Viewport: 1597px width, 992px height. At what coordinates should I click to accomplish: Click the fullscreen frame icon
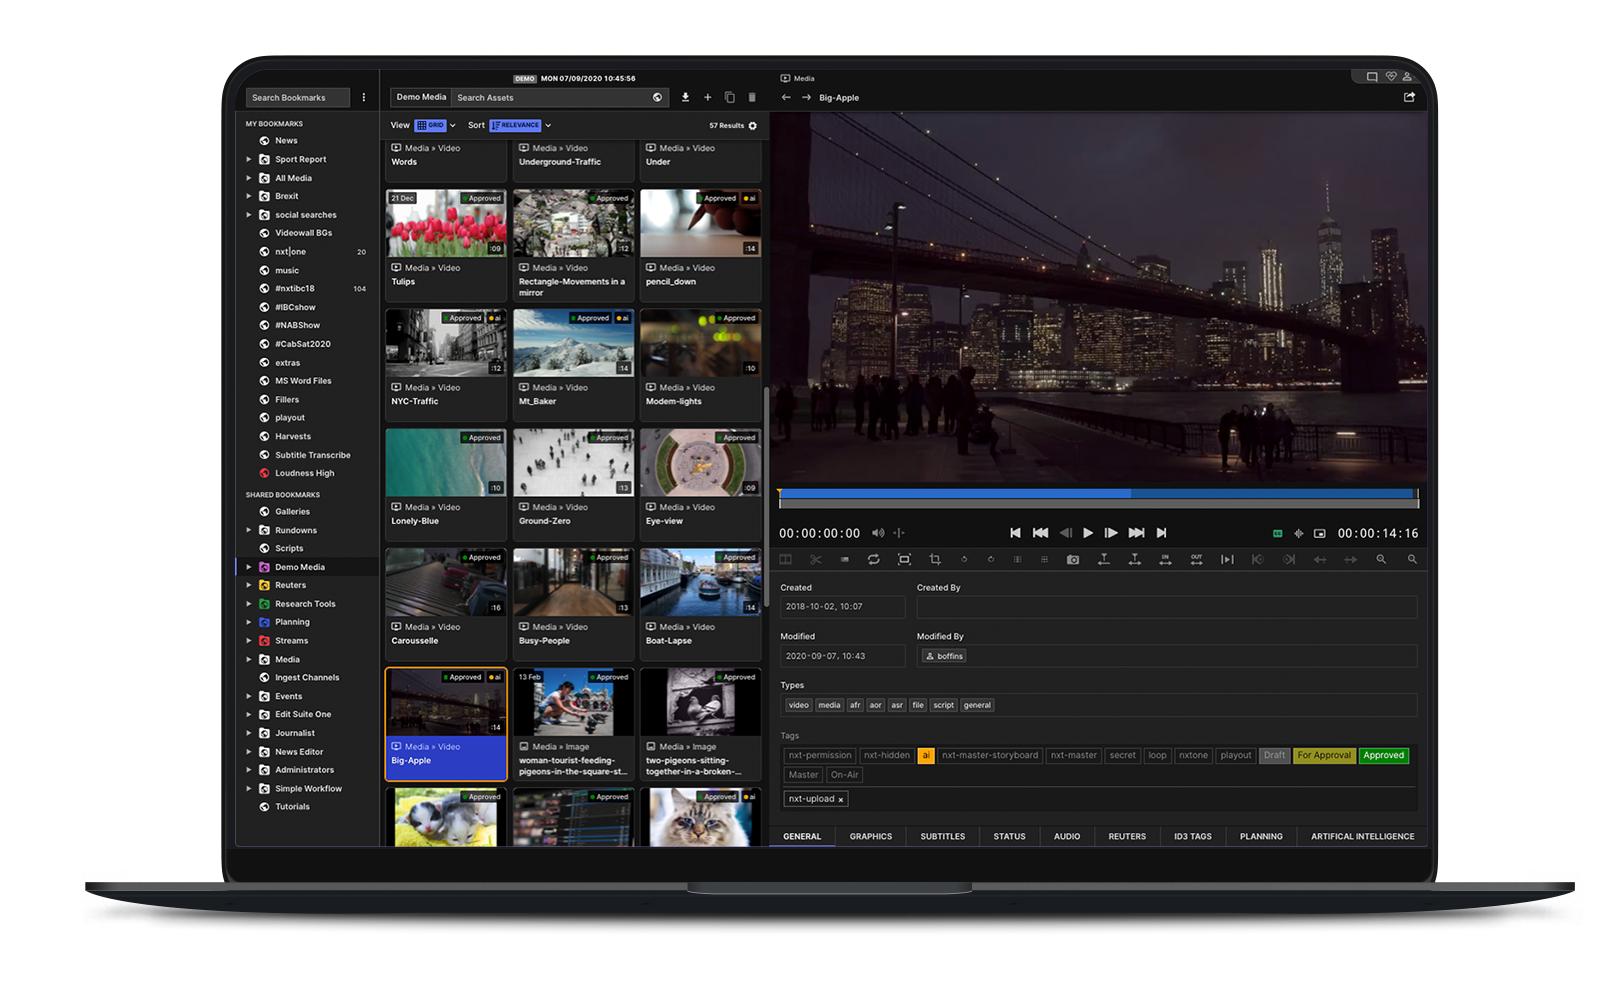(904, 559)
